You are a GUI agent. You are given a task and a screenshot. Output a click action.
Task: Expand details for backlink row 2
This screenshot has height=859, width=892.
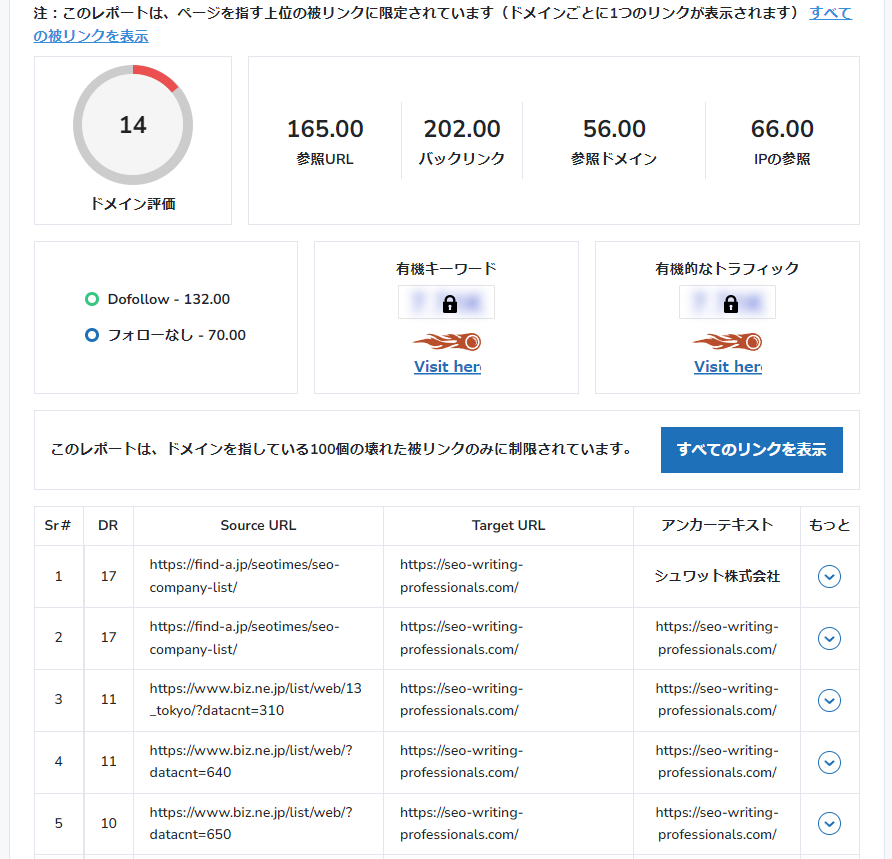coord(829,638)
